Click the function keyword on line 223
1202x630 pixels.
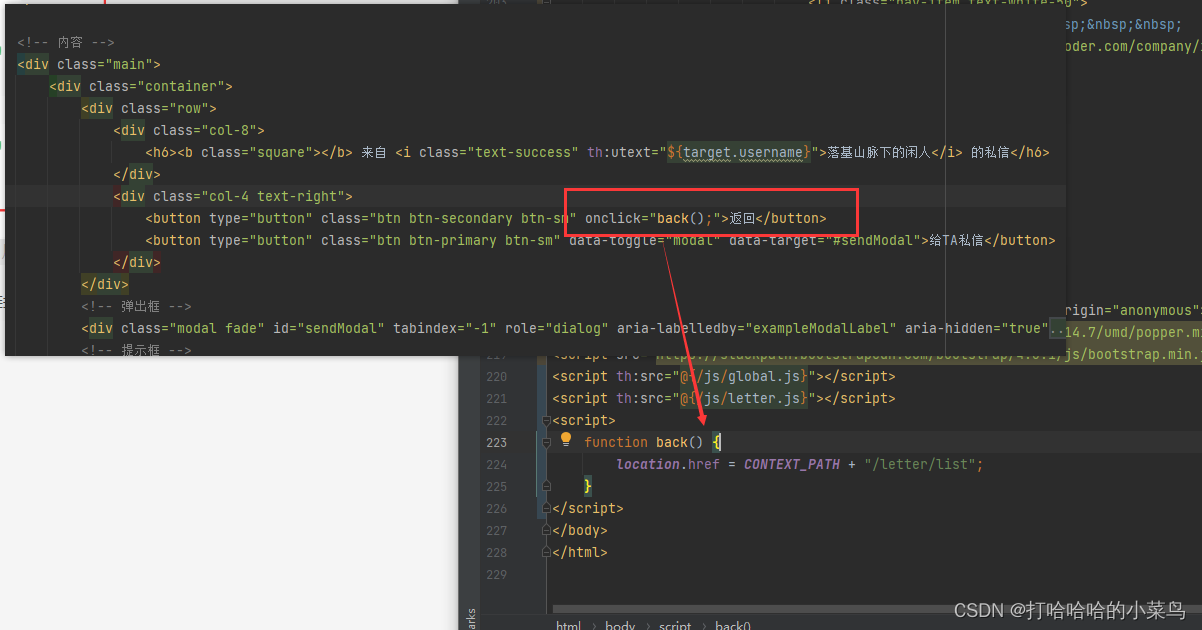point(616,443)
